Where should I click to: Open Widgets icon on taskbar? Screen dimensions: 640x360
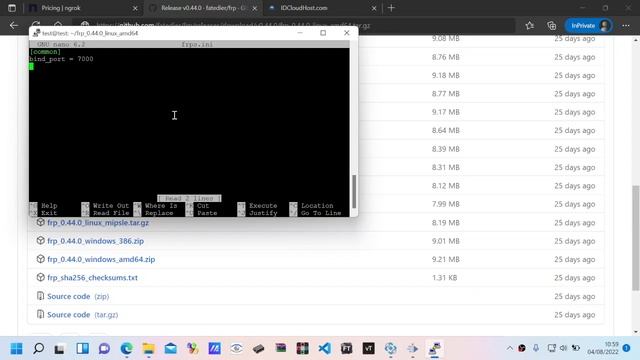82,349
